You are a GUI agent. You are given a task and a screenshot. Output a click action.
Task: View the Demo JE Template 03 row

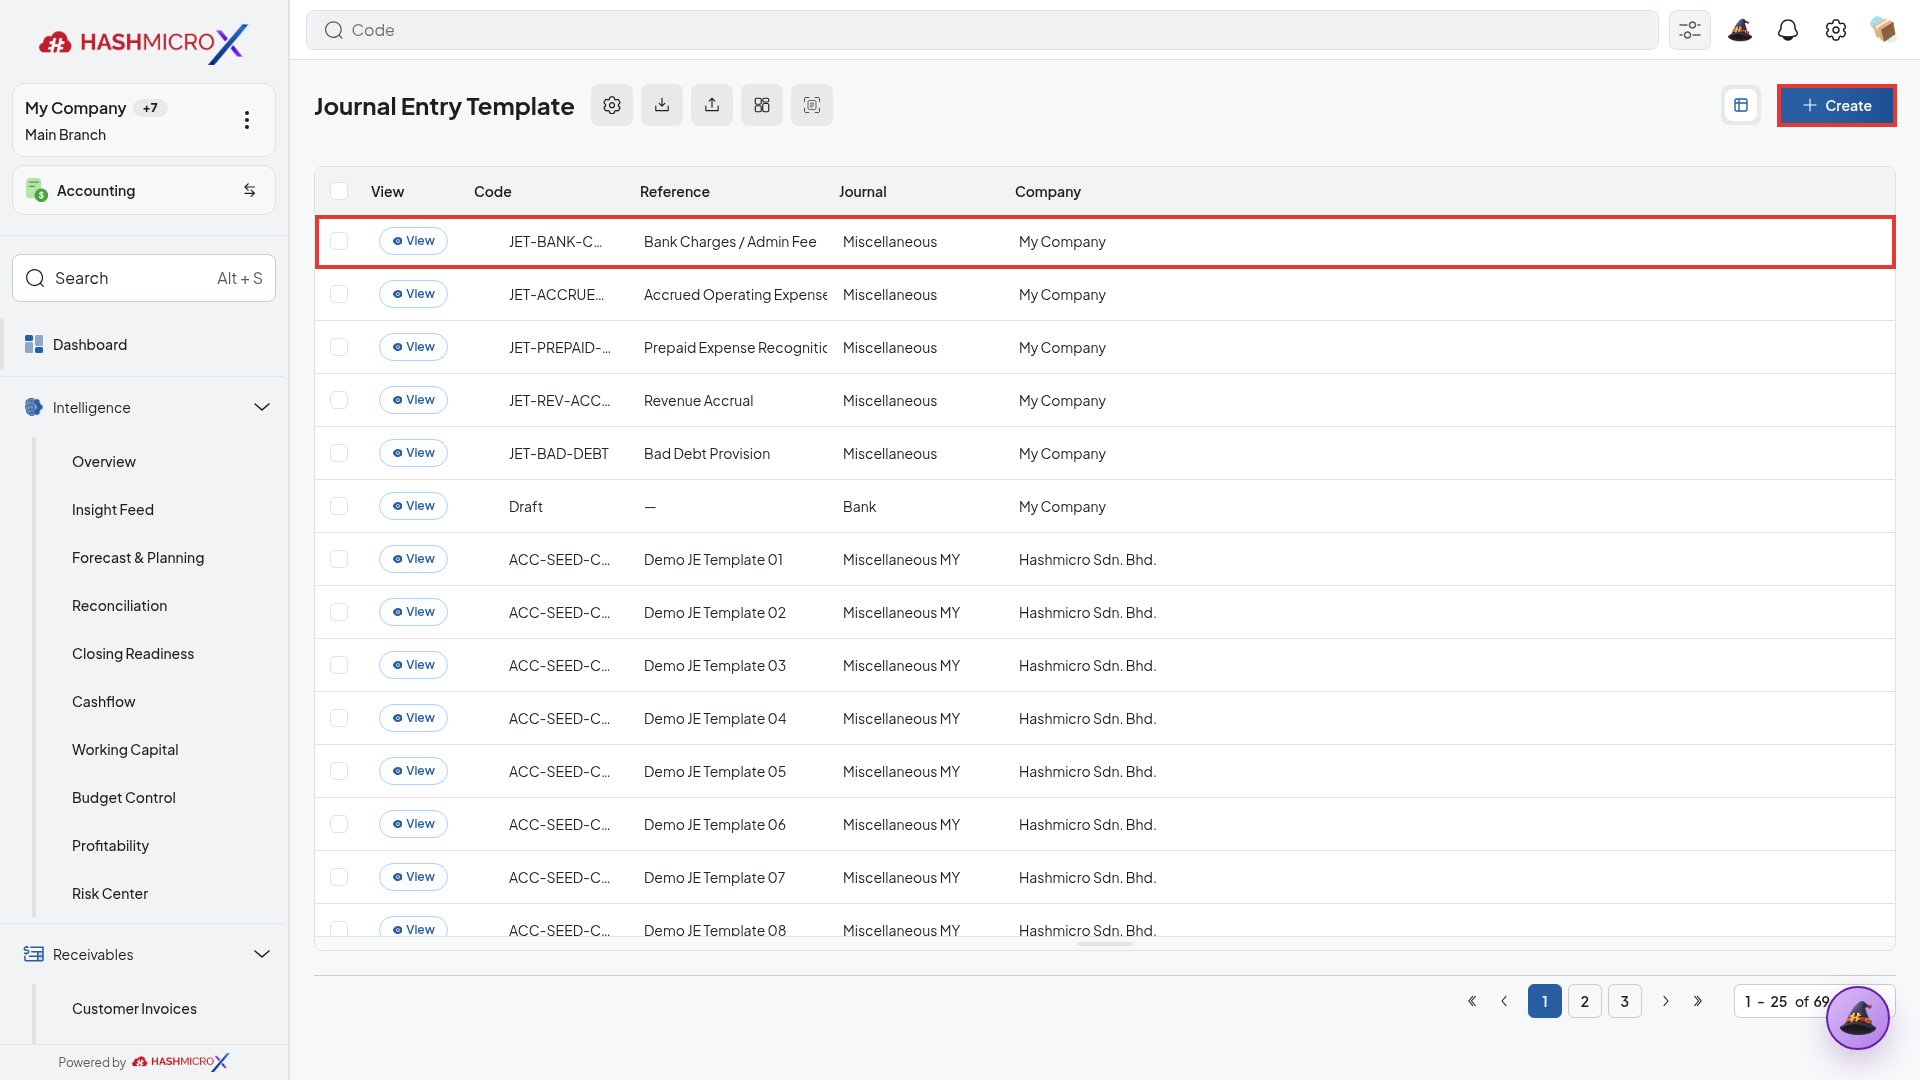(413, 665)
